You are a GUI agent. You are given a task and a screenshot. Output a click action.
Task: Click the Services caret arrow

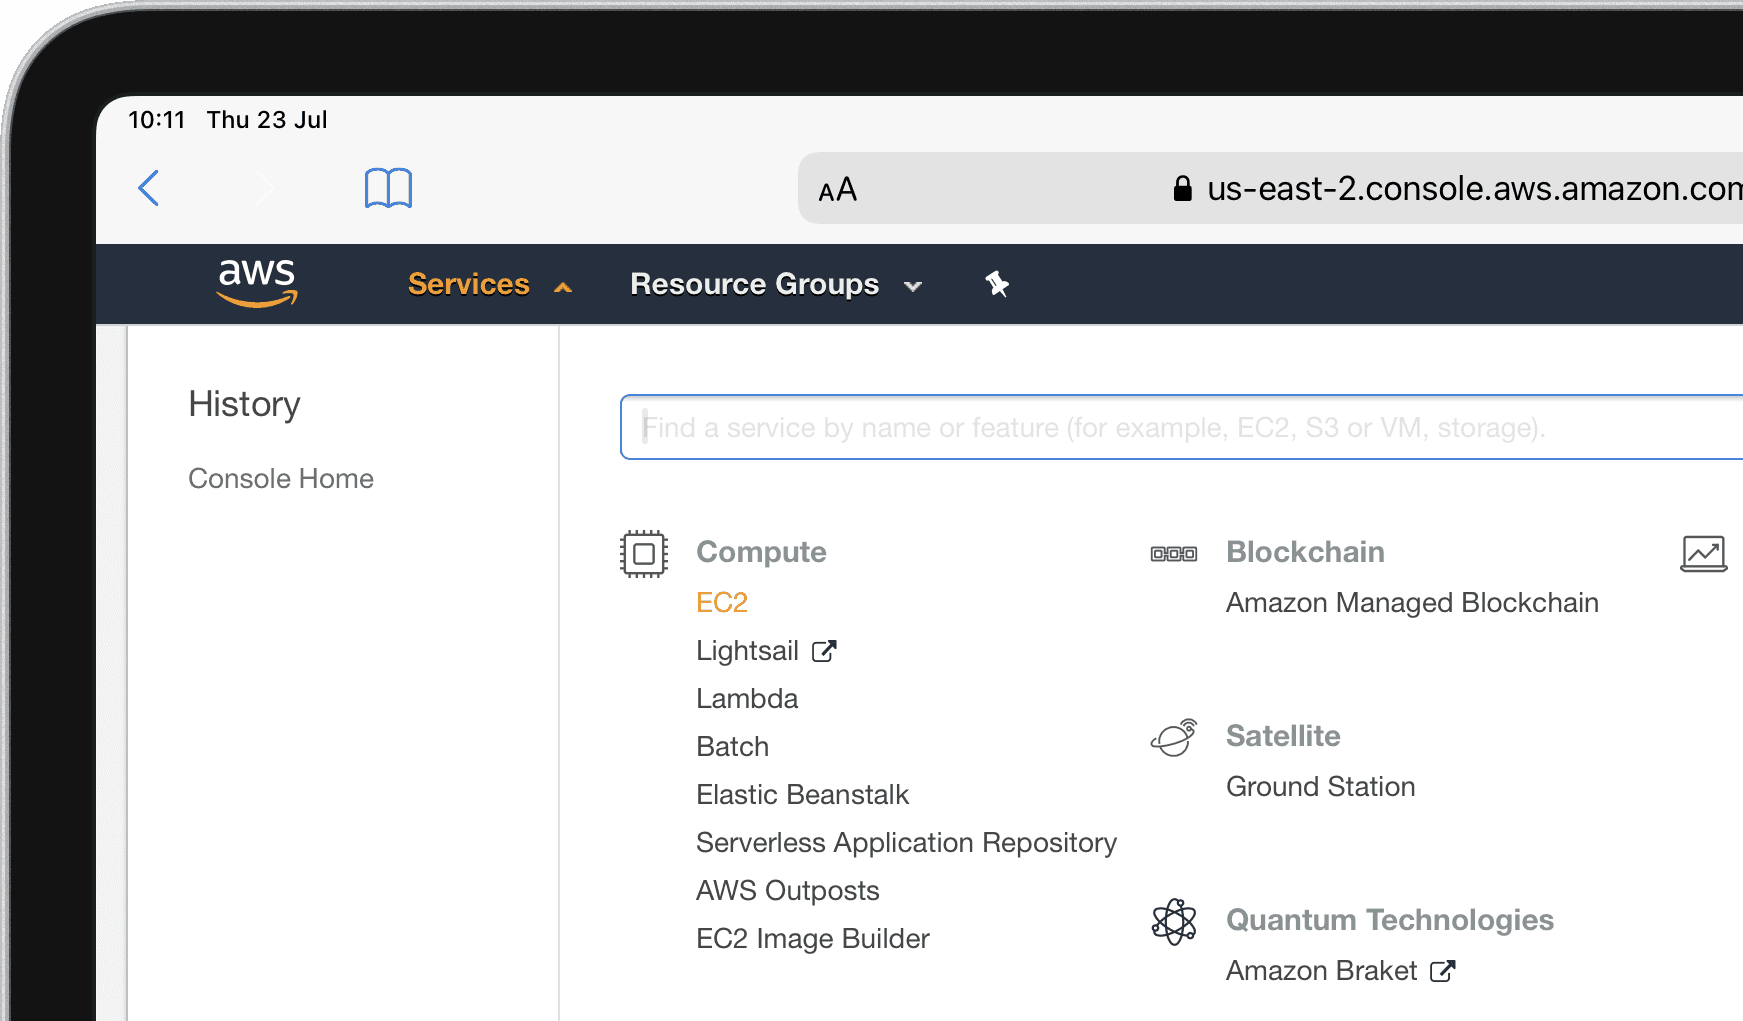tap(563, 287)
